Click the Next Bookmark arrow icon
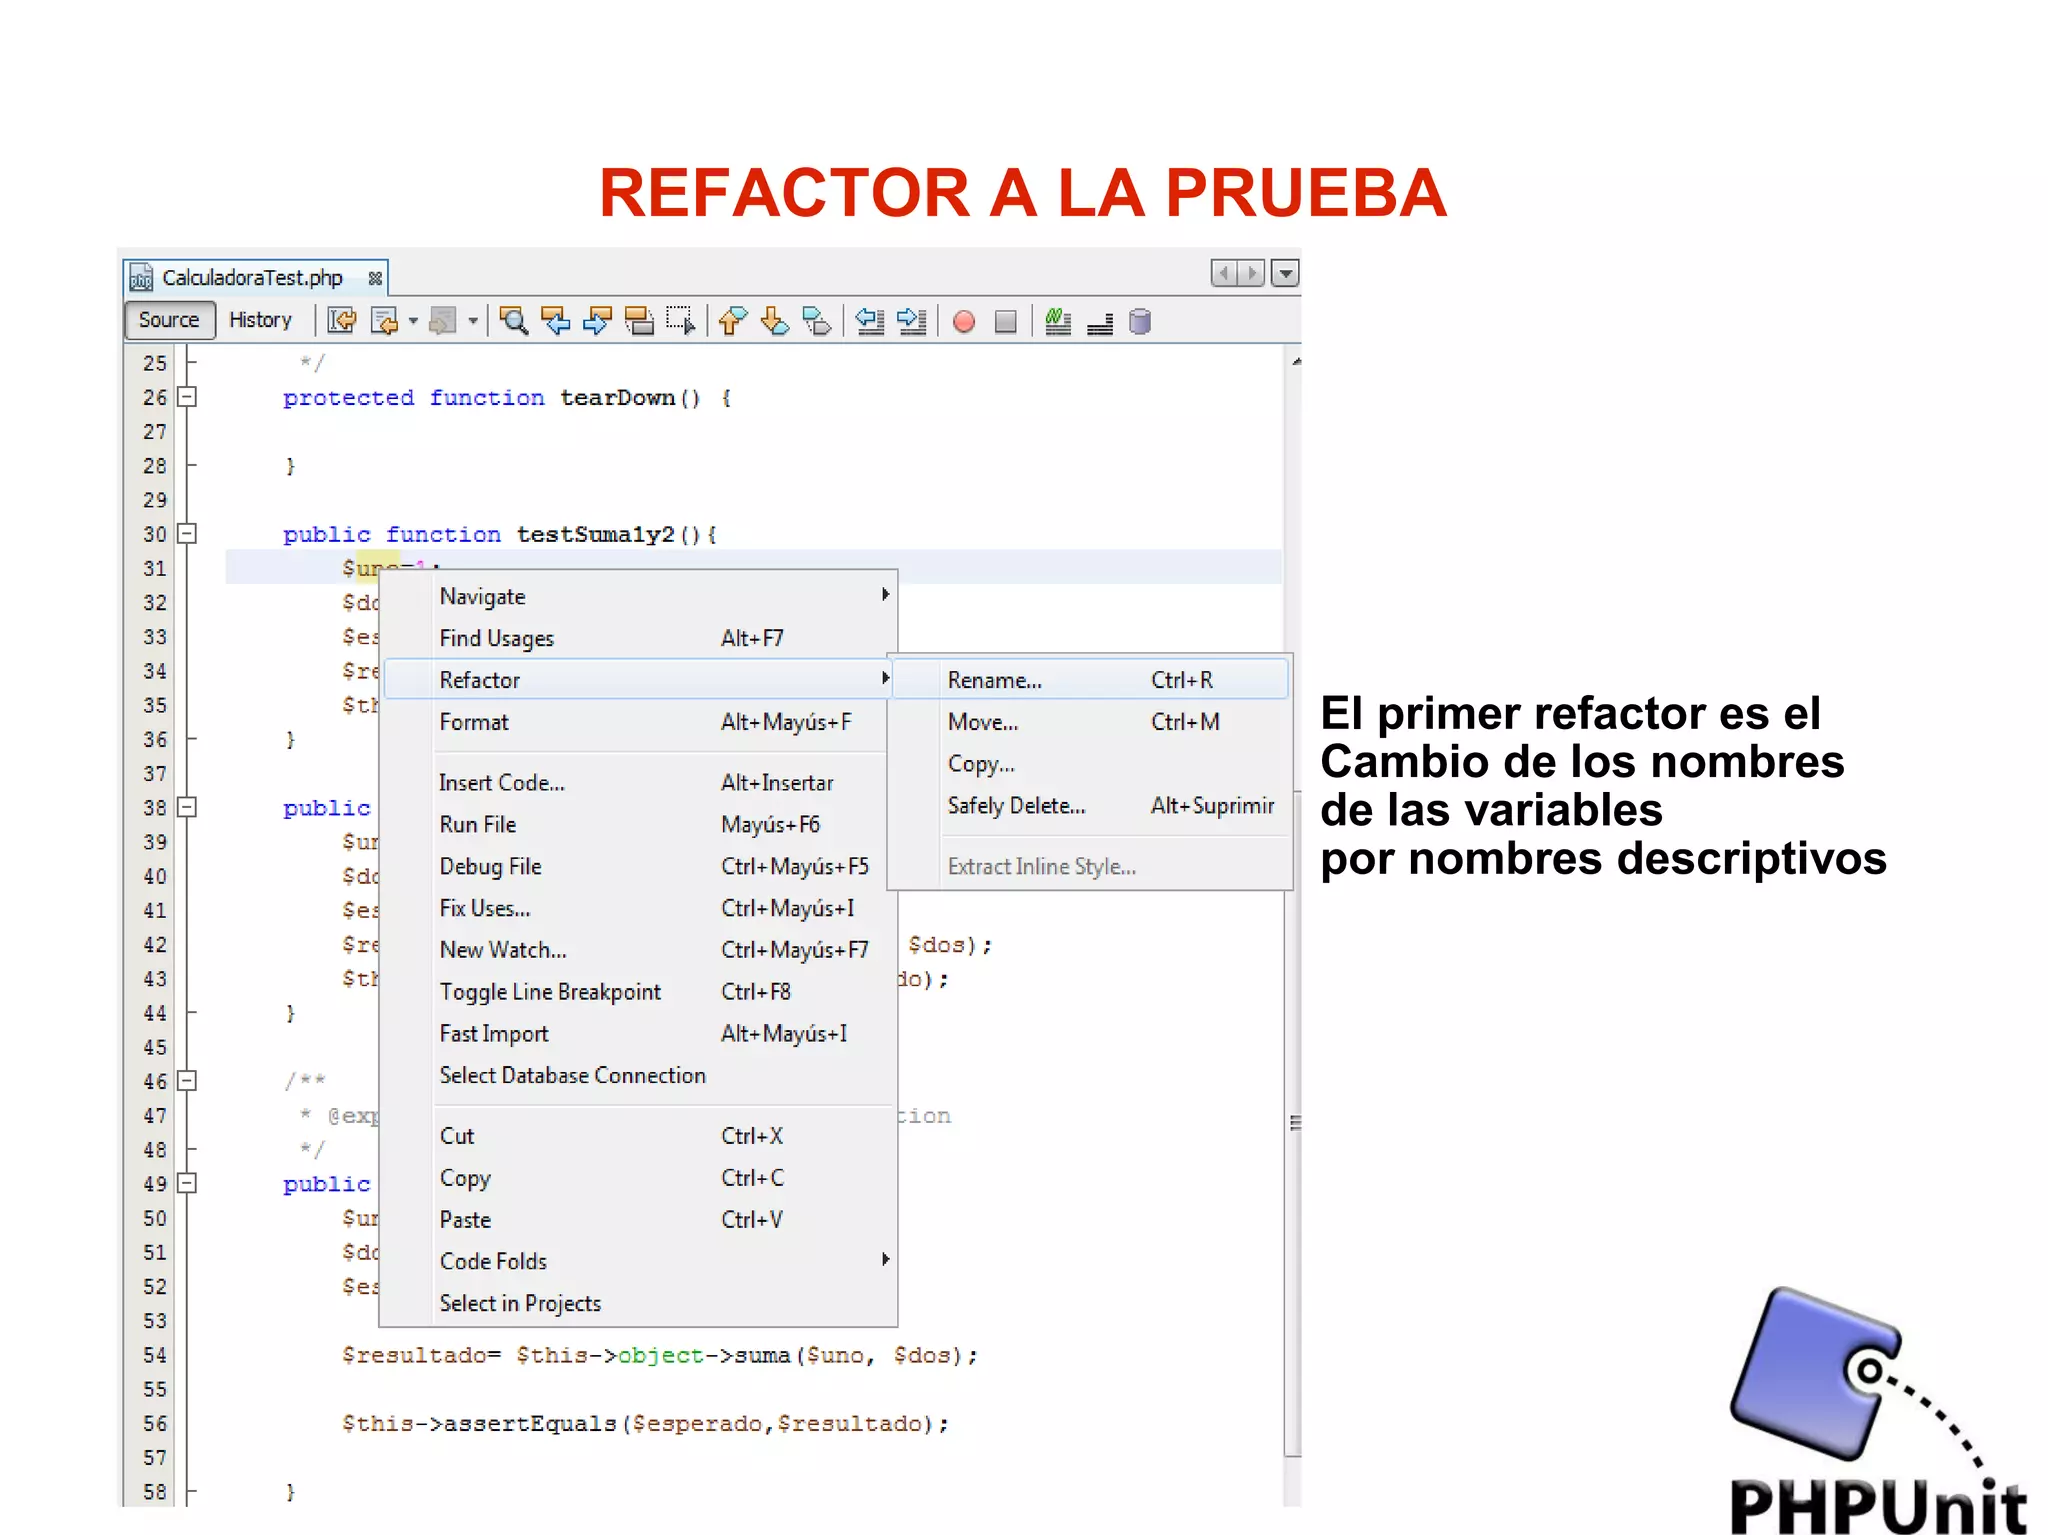 tap(775, 321)
